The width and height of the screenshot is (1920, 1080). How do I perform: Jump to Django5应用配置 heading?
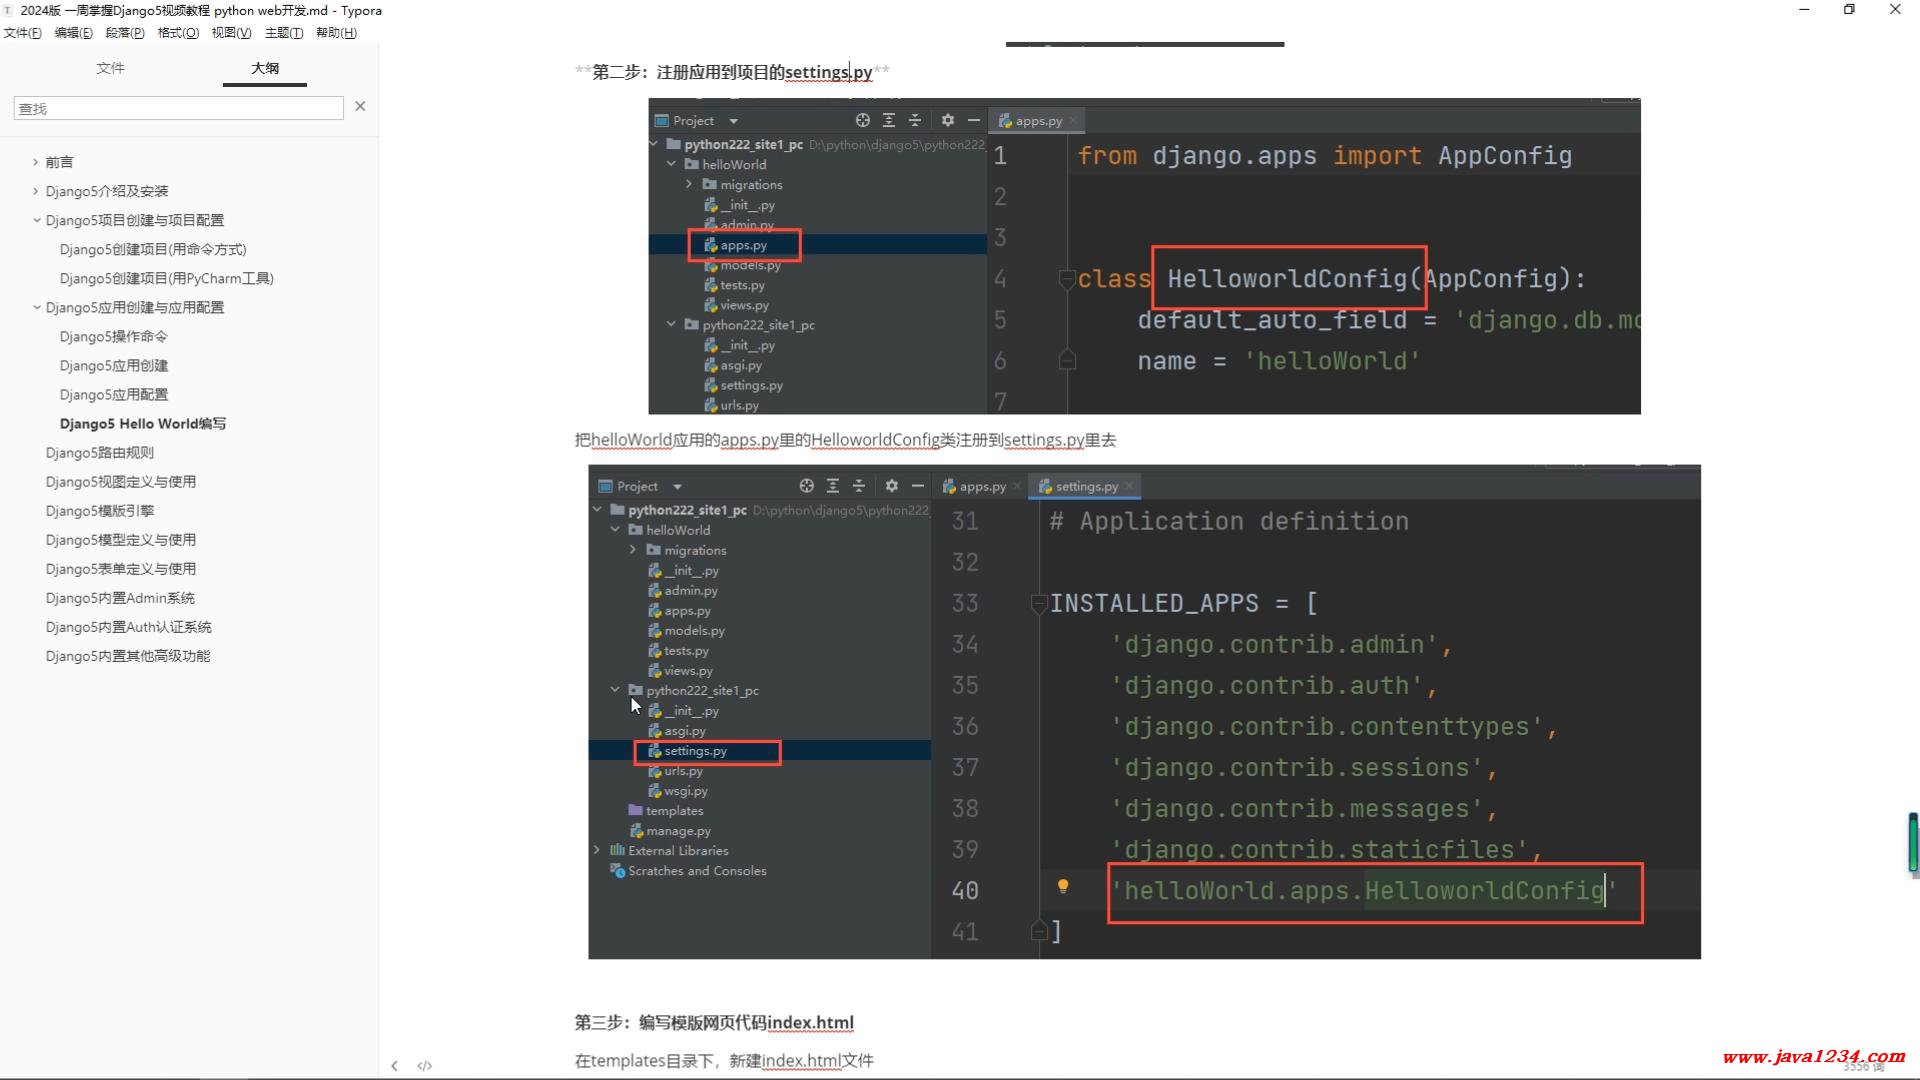point(113,394)
